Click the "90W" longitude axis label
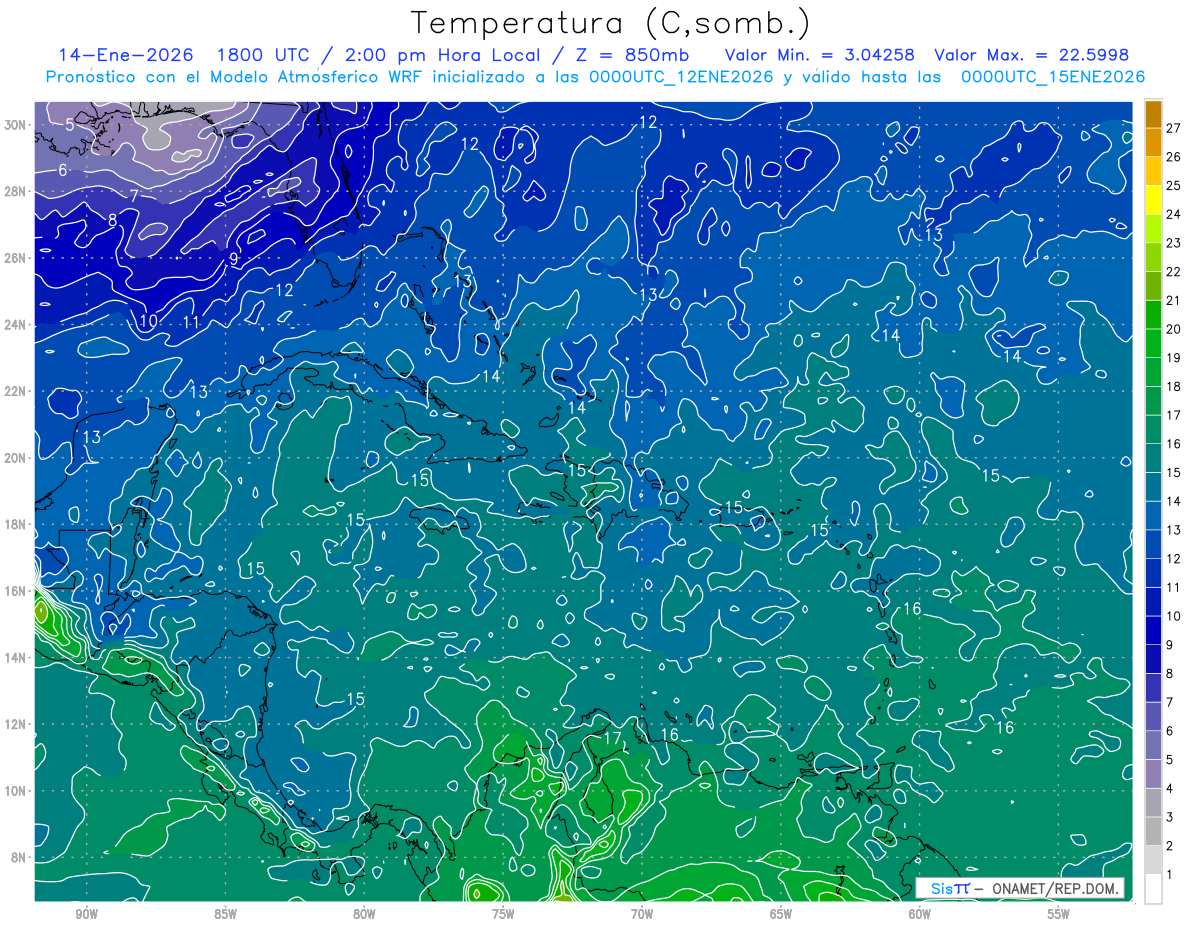 tap(87, 914)
